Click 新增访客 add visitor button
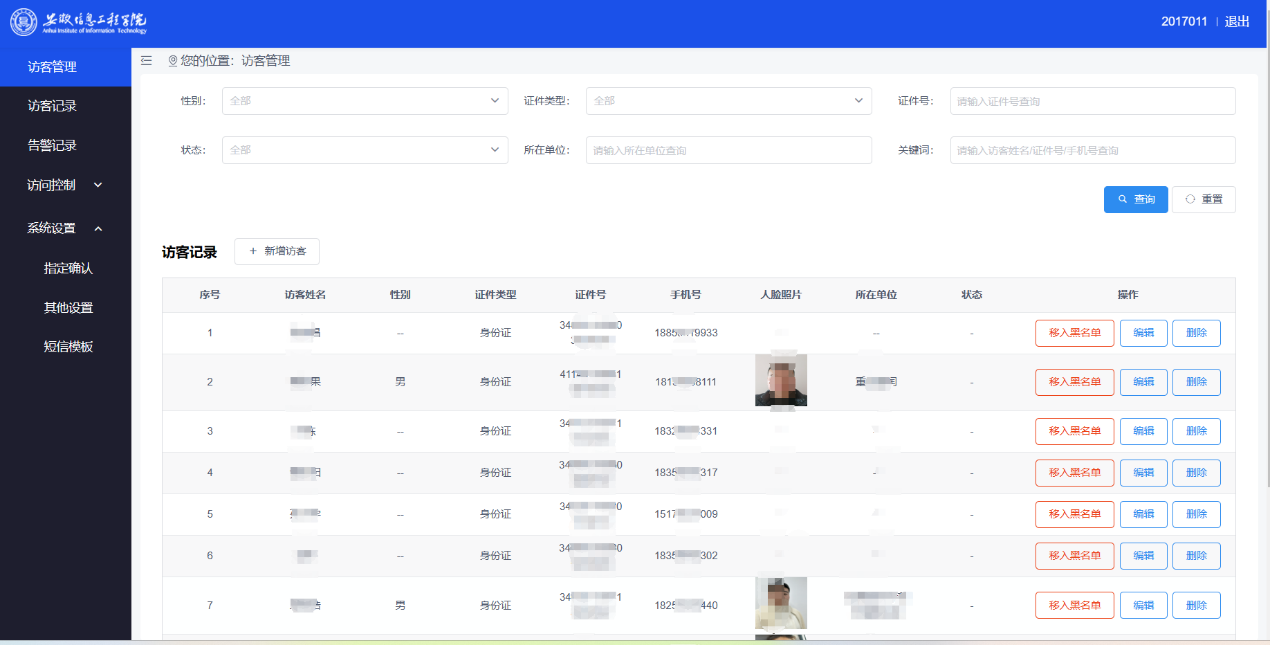 click(277, 251)
